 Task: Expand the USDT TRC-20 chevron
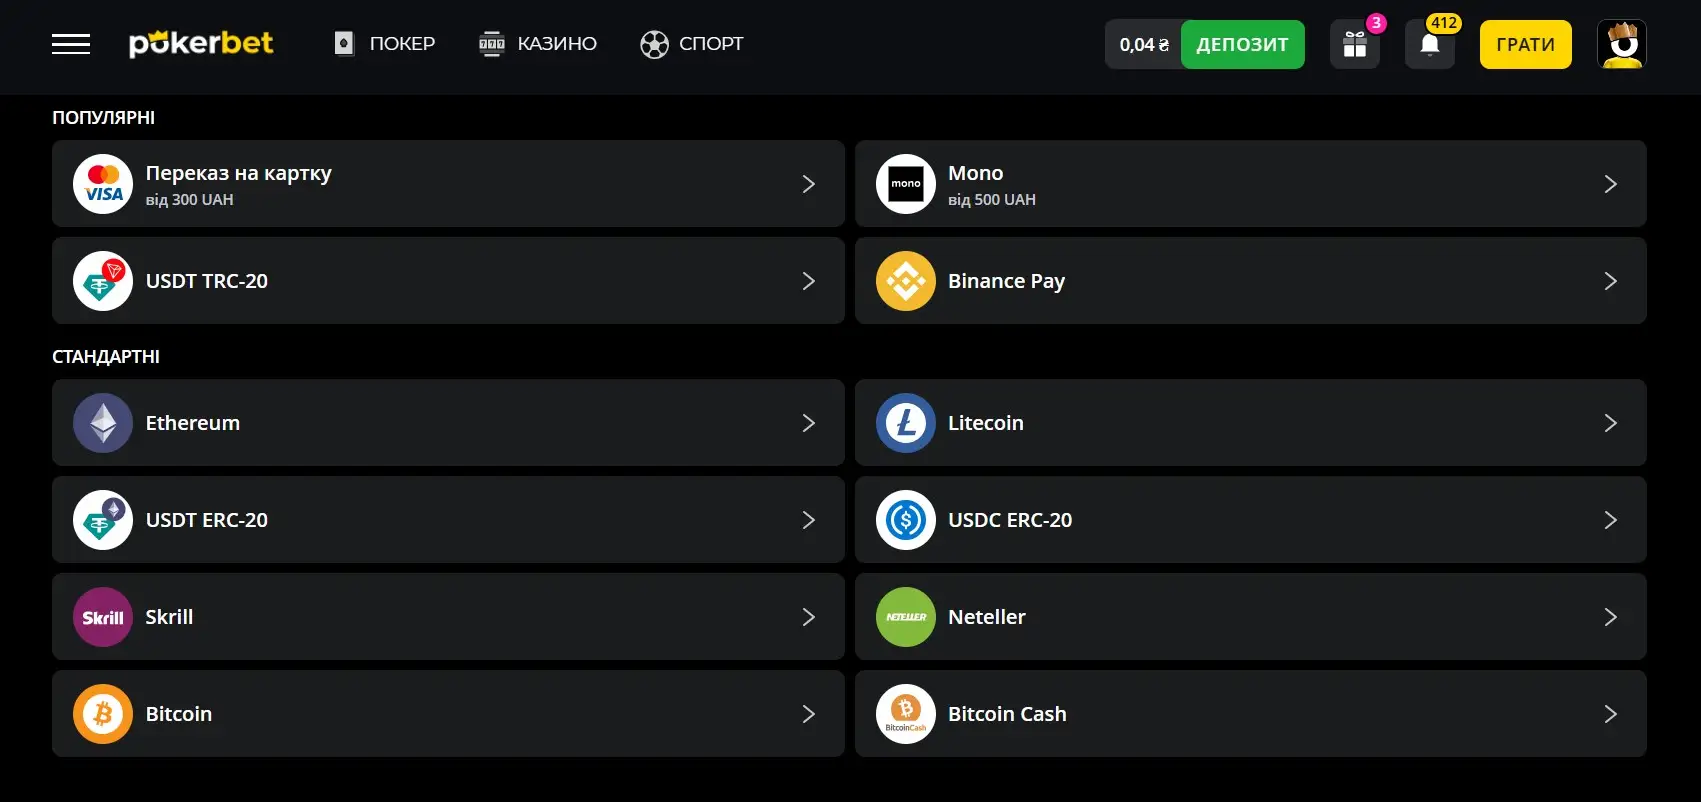point(809,281)
